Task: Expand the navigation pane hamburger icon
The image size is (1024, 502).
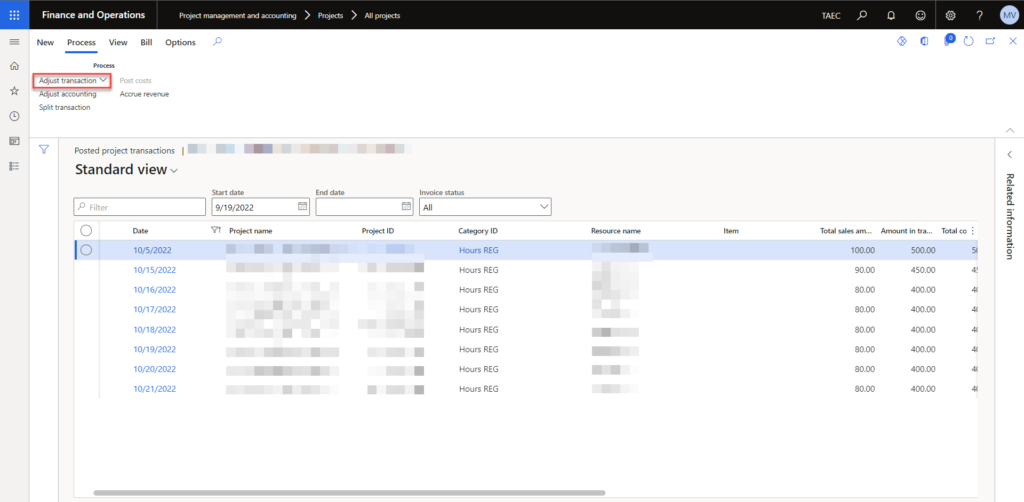Action: tap(14, 41)
